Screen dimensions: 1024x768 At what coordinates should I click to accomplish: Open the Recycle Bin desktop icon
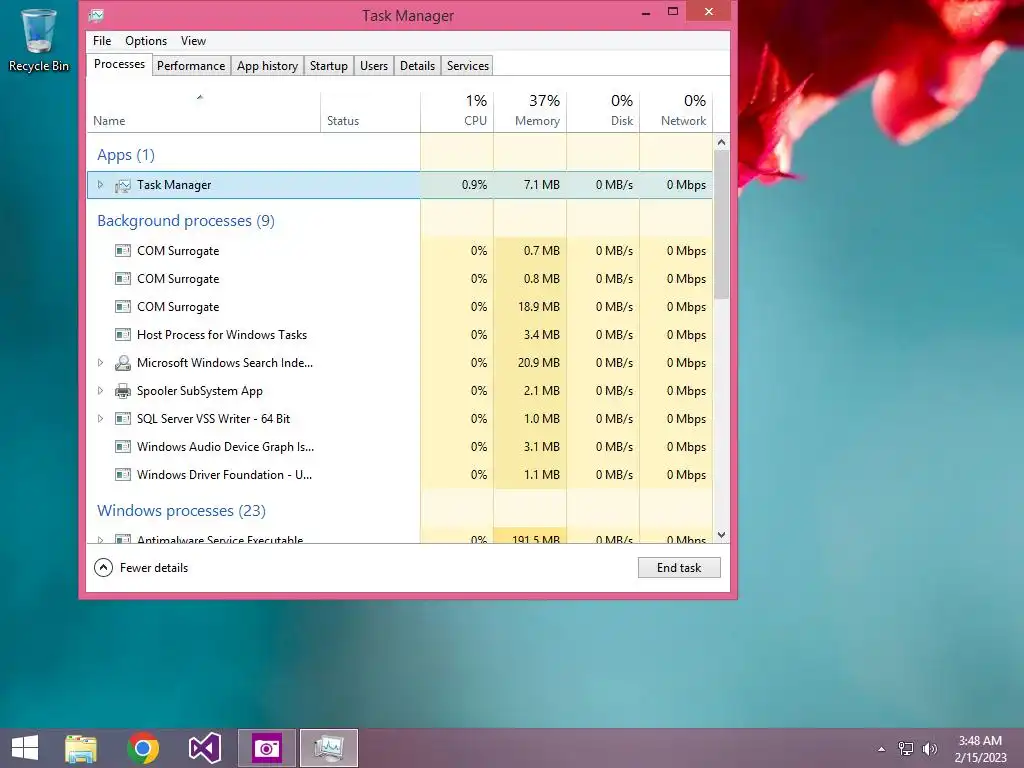click(x=39, y=40)
